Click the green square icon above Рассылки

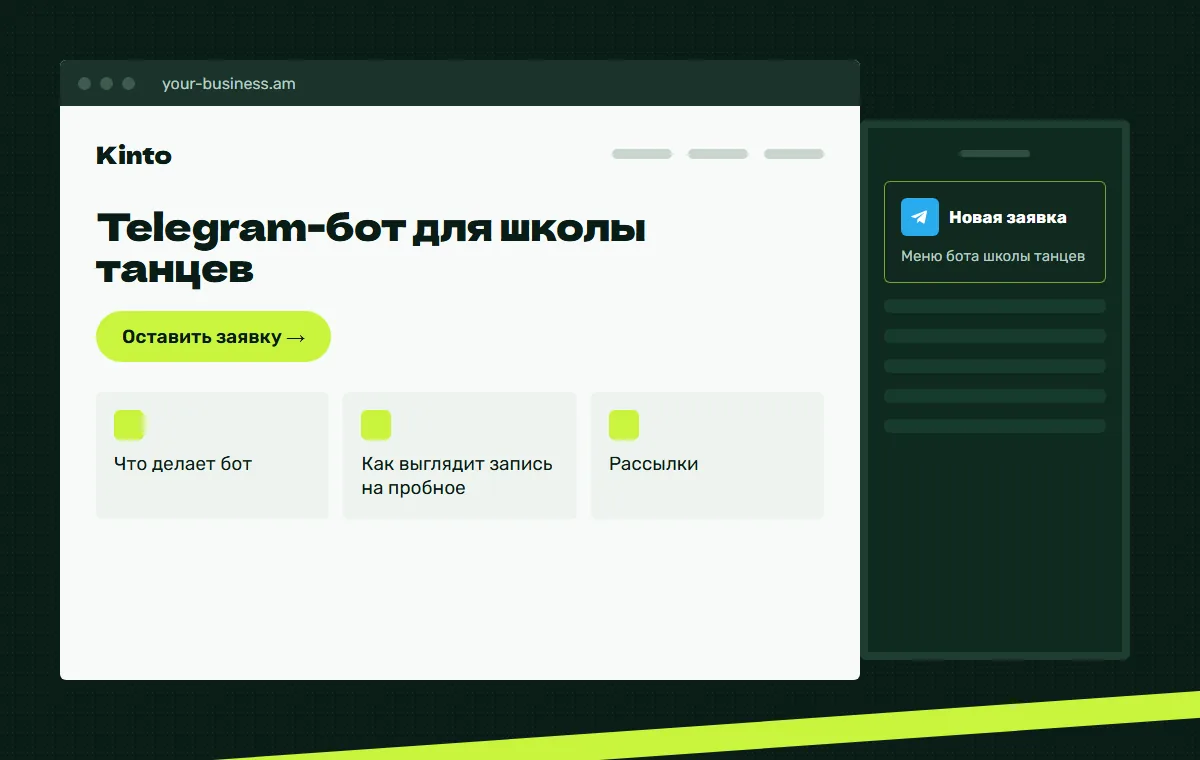[624, 425]
